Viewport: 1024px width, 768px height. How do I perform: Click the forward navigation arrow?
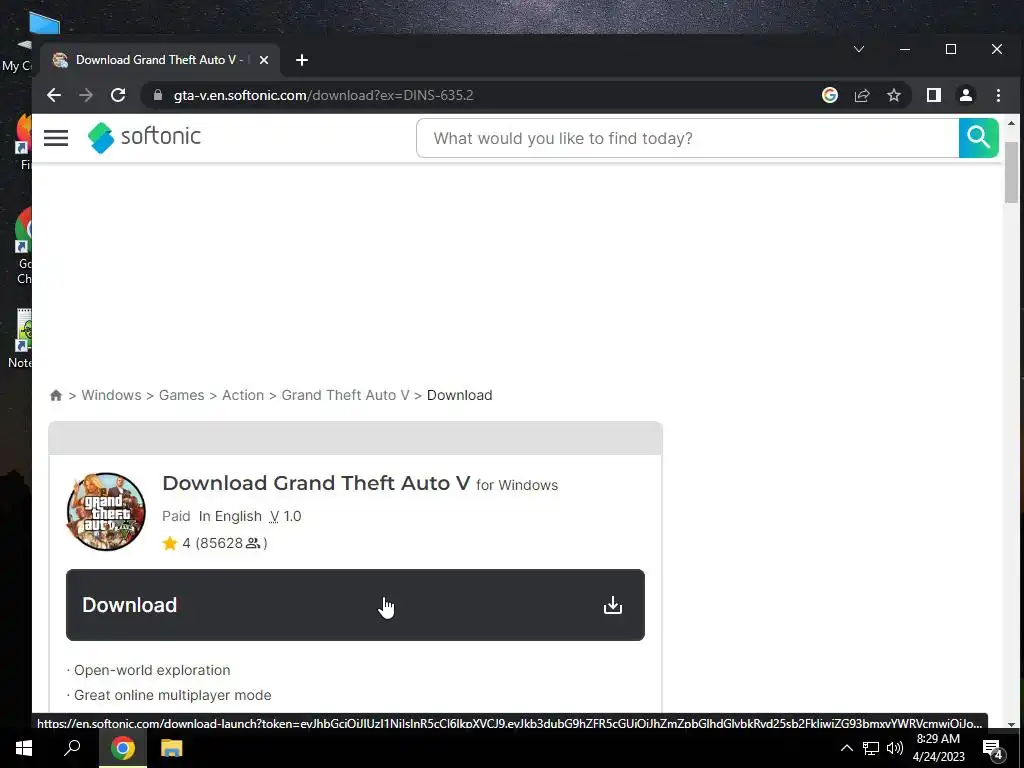coord(86,95)
